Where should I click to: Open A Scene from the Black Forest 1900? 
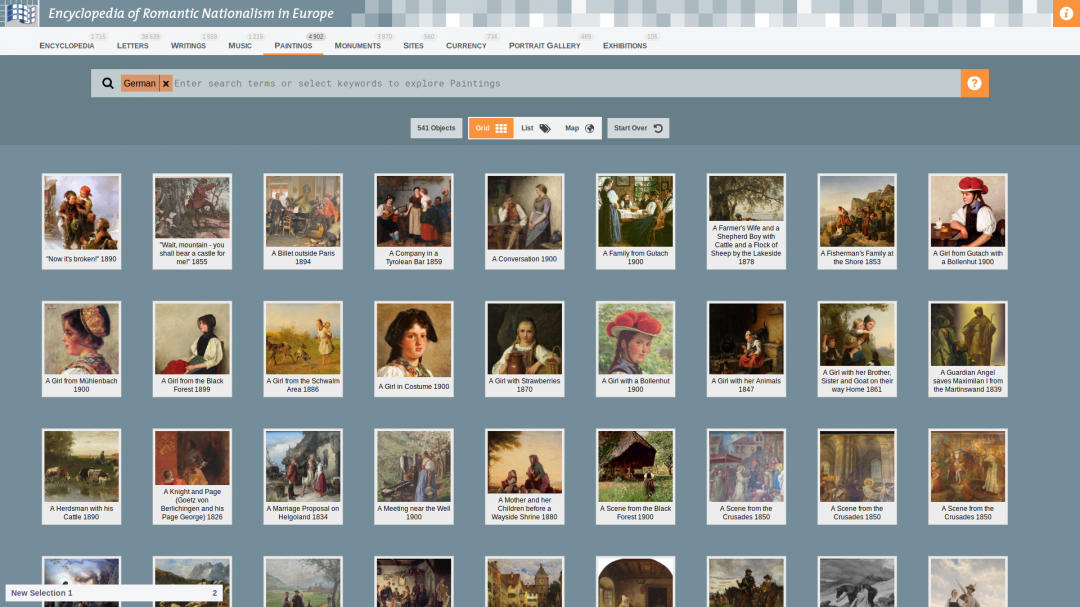point(636,477)
